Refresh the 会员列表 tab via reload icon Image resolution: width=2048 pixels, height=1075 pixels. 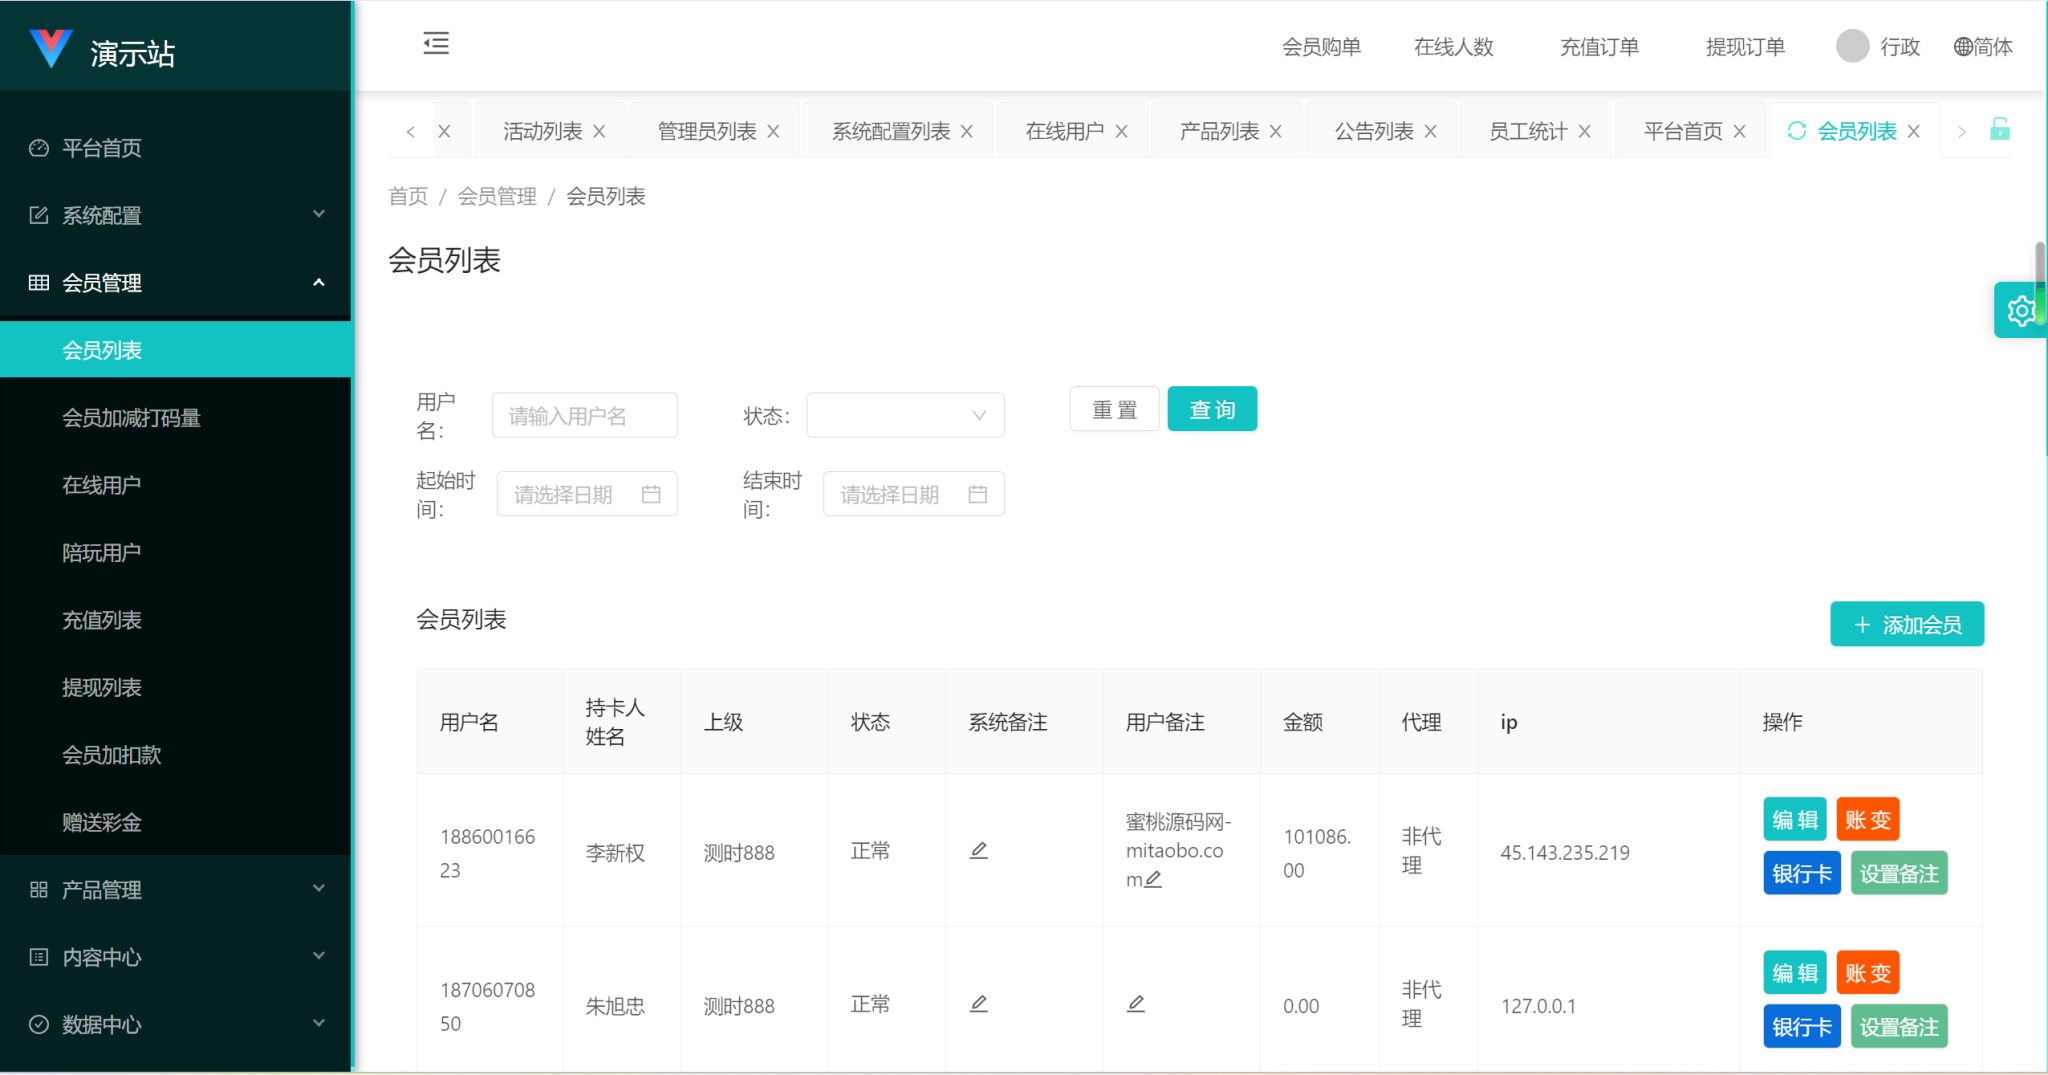(x=1797, y=131)
